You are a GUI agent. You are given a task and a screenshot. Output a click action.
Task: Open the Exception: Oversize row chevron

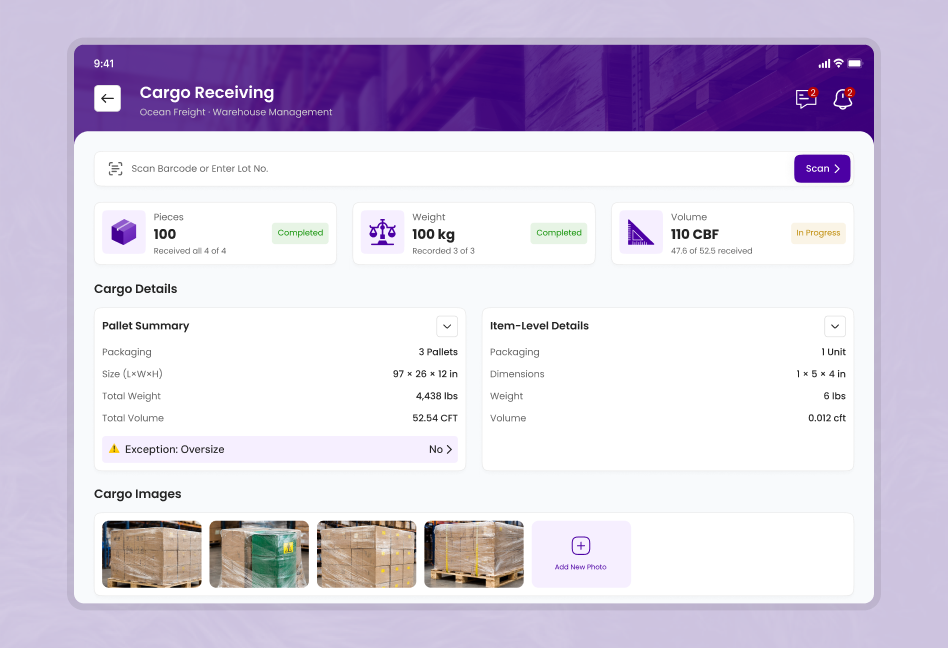pyautogui.click(x=449, y=449)
